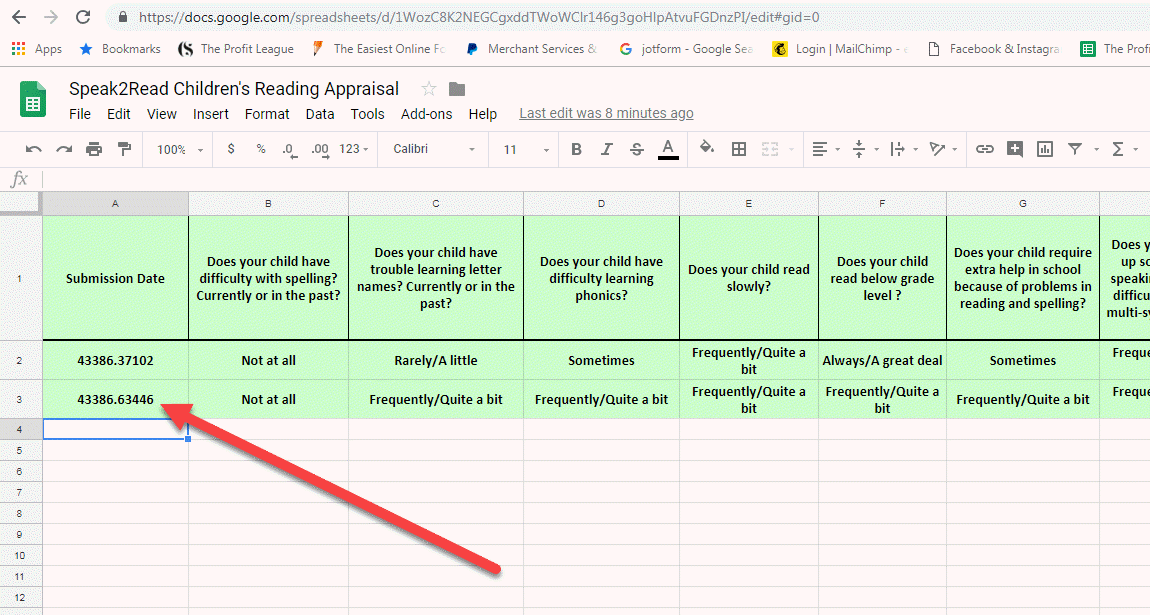
Task: Star the spreadsheet as a favorite
Action: coord(428,88)
